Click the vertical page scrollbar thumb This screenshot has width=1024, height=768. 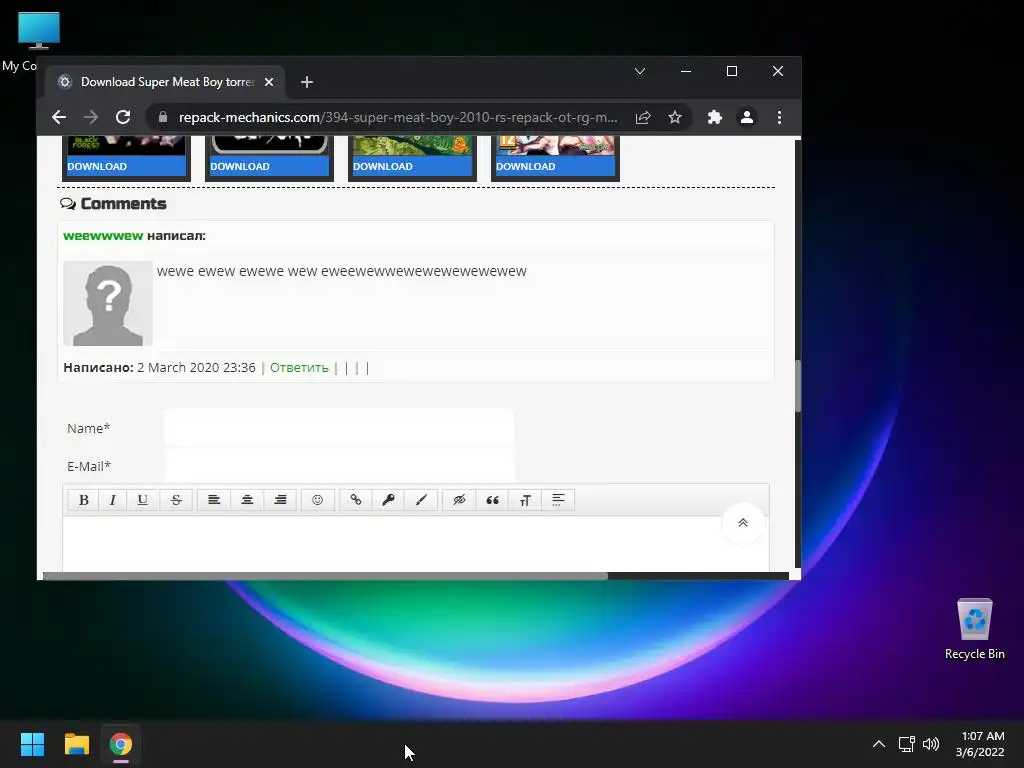pyautogui.click(x=797, y=385)
